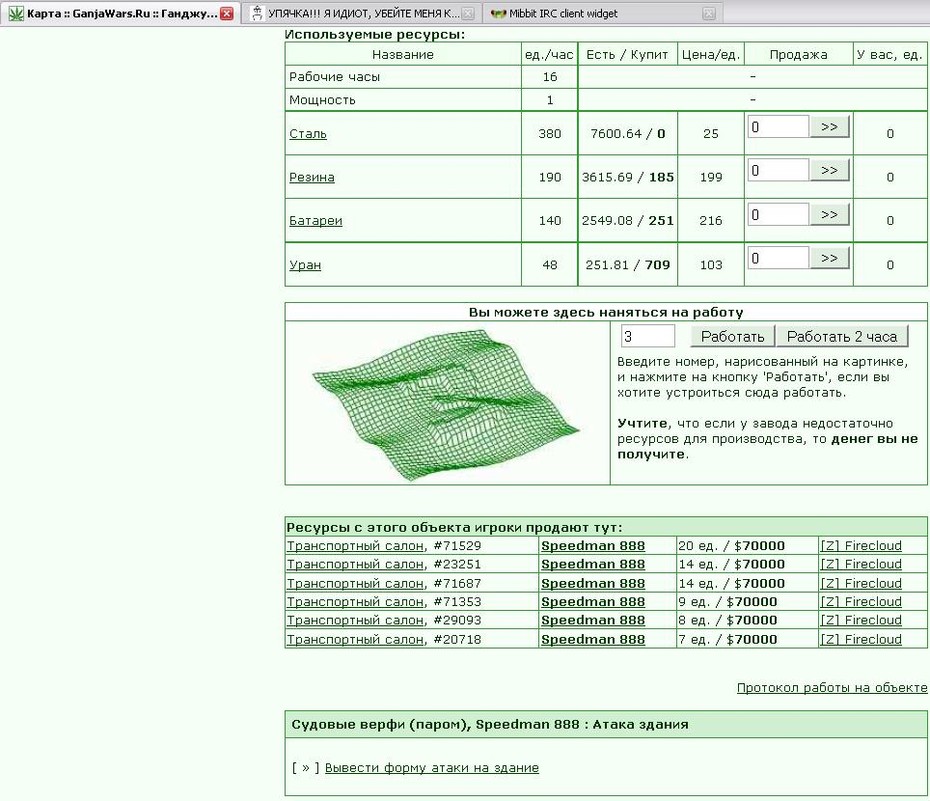
Task: Click the УПЯЧКА tab favicon
Action: [257, 13]
